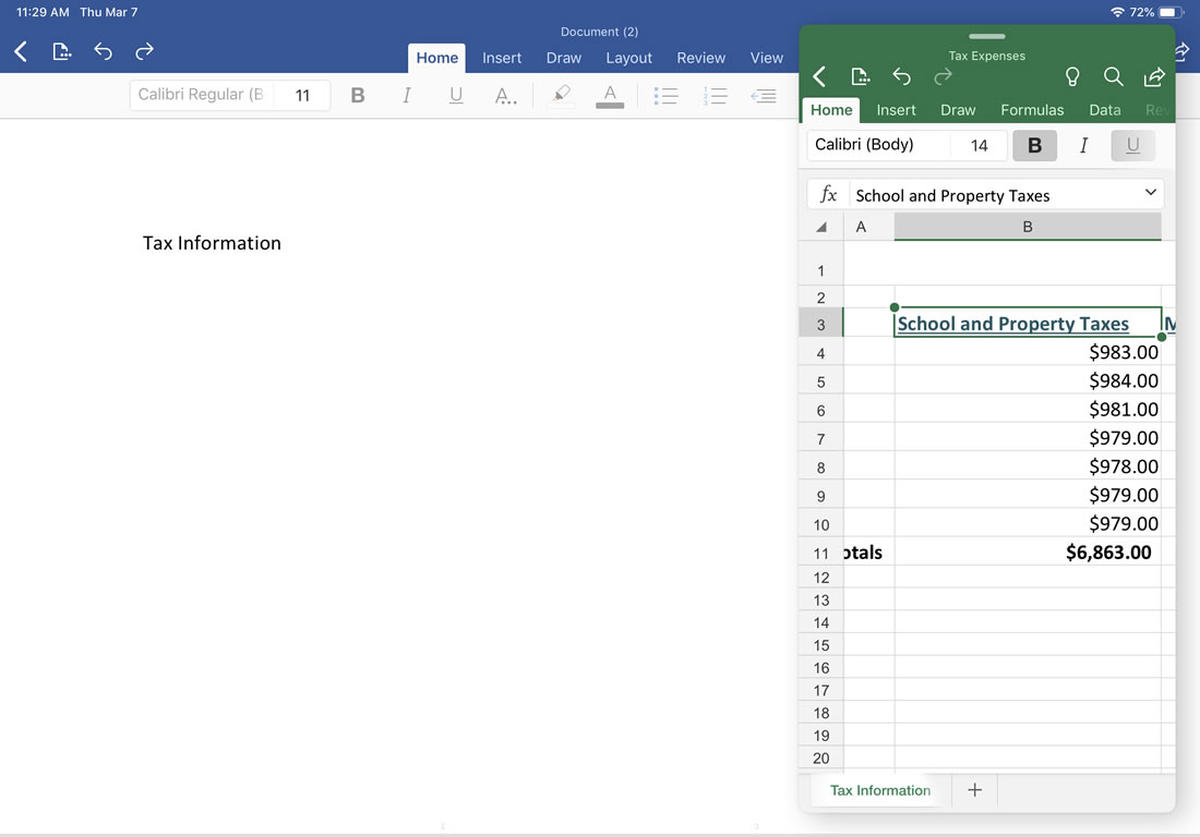The image size is (1200, 837).
Task: Toggle underline formatting in Excel
Action: pyautogui.click(x=1132, y=146)
